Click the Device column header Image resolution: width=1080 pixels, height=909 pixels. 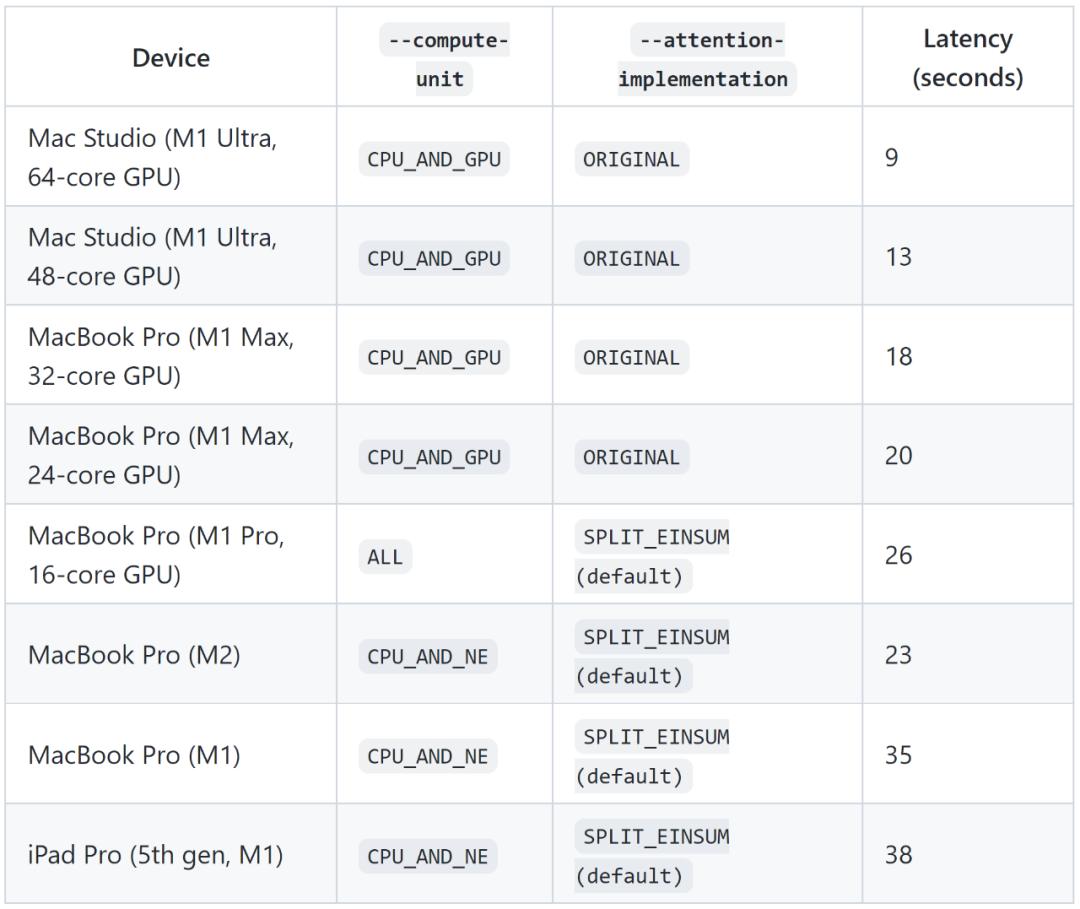(171, 58)
